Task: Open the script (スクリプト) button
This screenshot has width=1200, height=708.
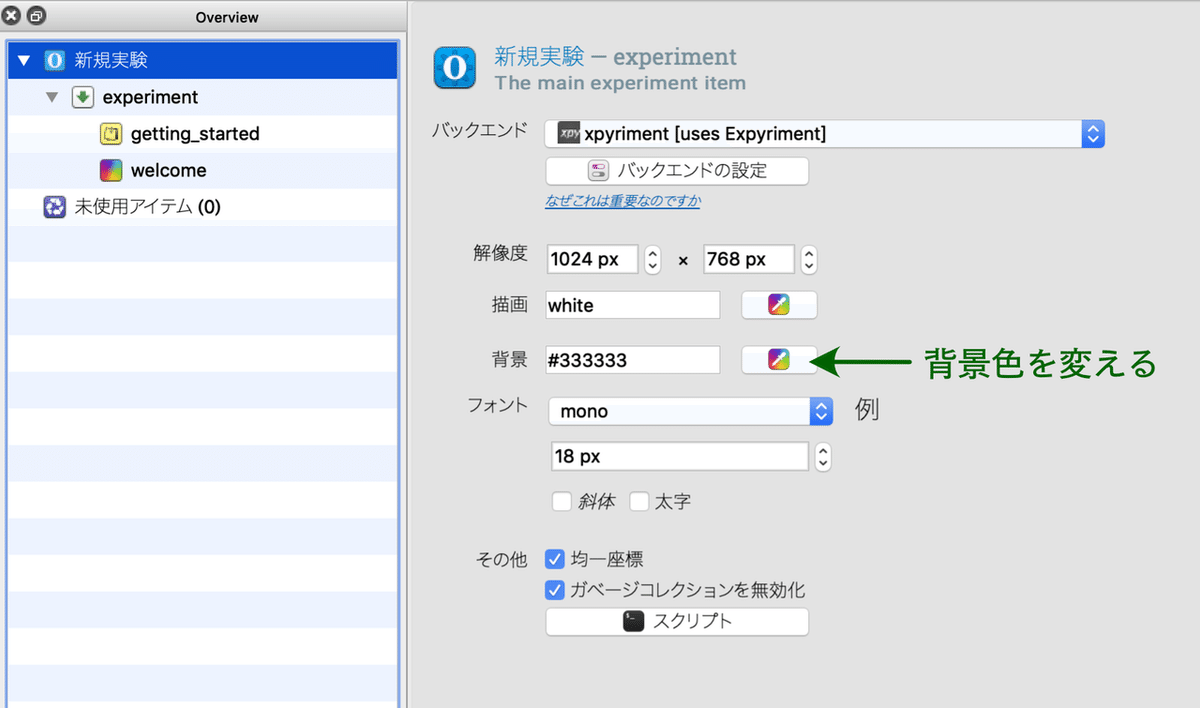Action: [x=677, y=621]
